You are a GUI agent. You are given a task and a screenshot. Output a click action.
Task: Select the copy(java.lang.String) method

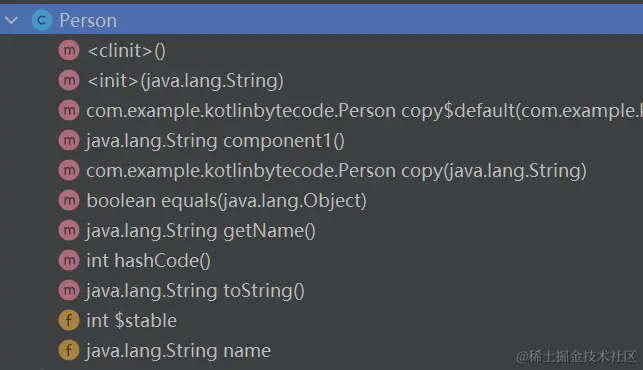click(336, 171)
